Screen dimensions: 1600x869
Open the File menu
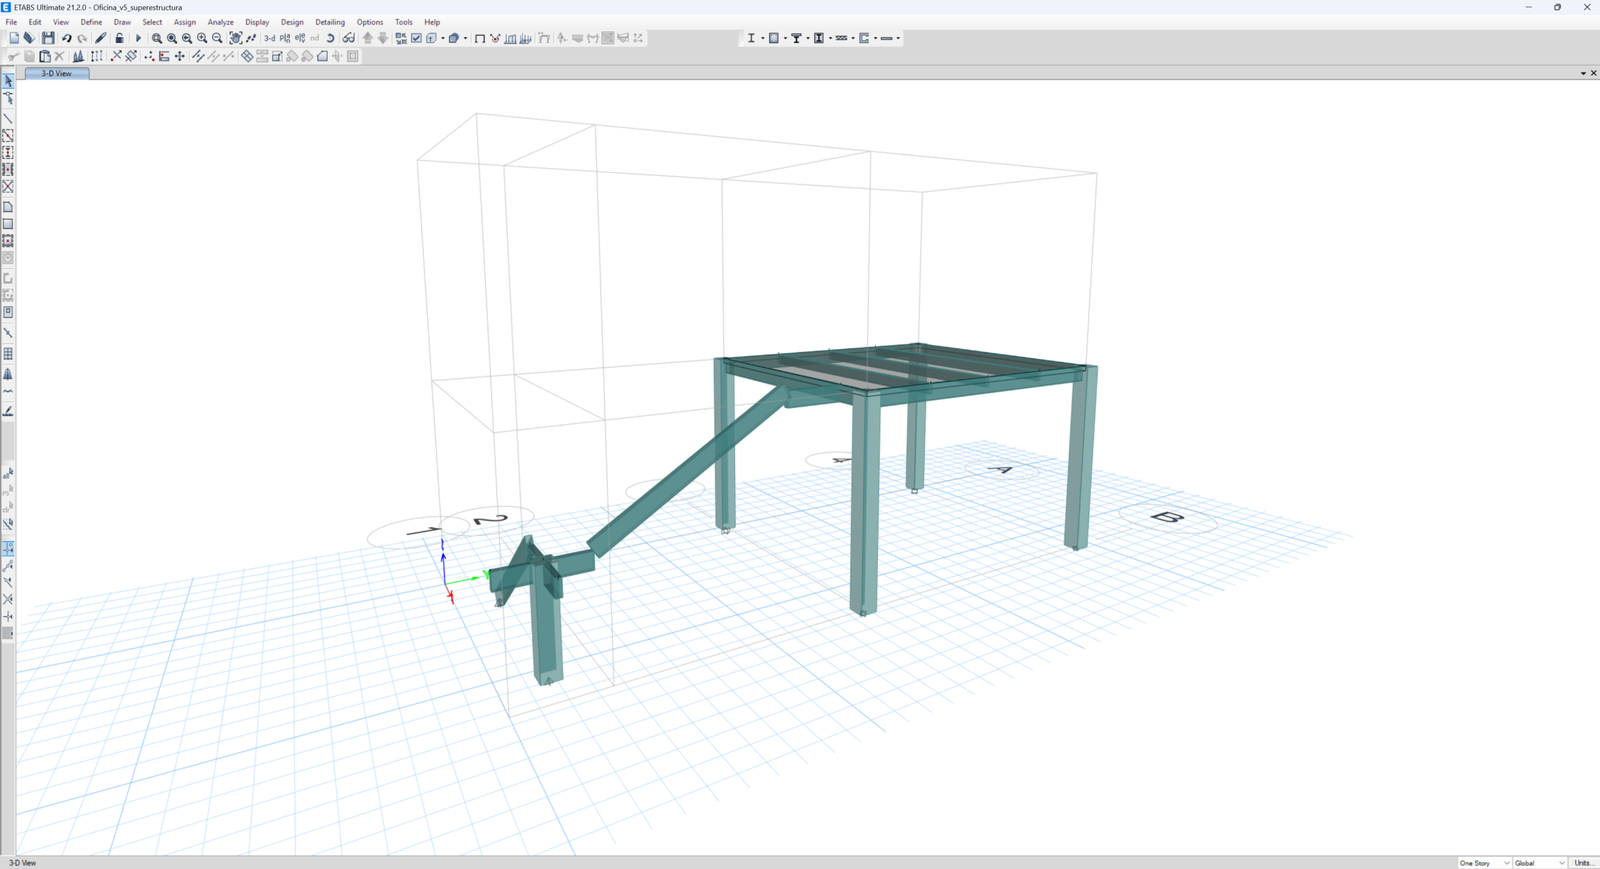pos(11,22)
